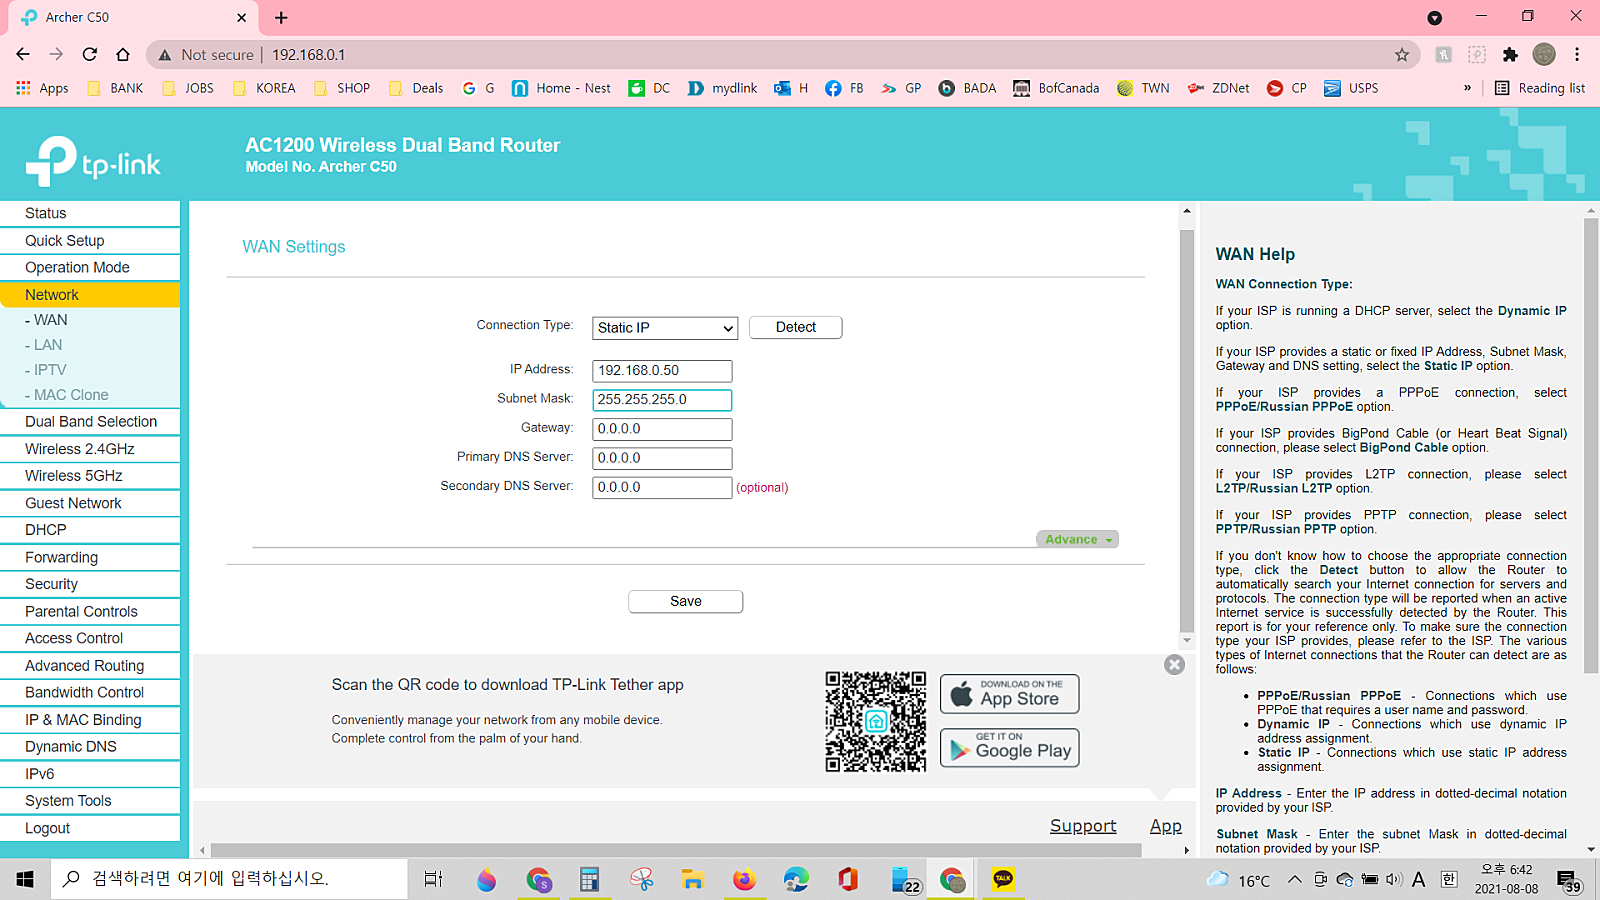The height and width of the screenshot is (900, 1600).
Task: Bookmark this page with the star icon
Action: click(x=1402, y=55)
